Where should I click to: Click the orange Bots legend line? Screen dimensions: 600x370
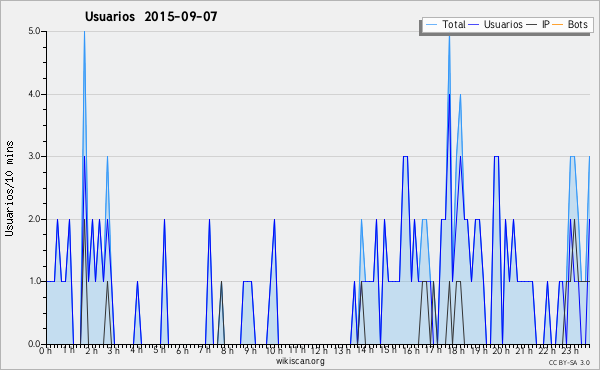point(558,24)
